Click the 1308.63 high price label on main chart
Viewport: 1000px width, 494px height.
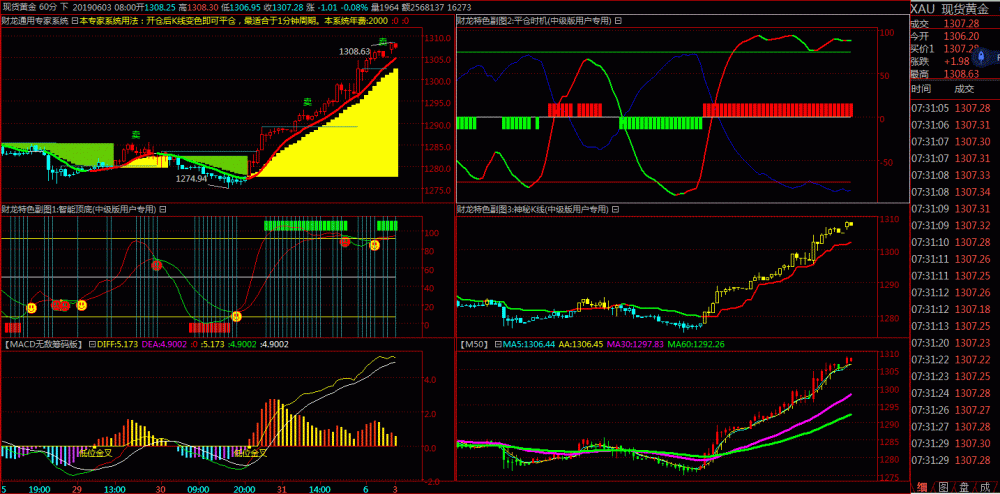click(x=355, y=51)
